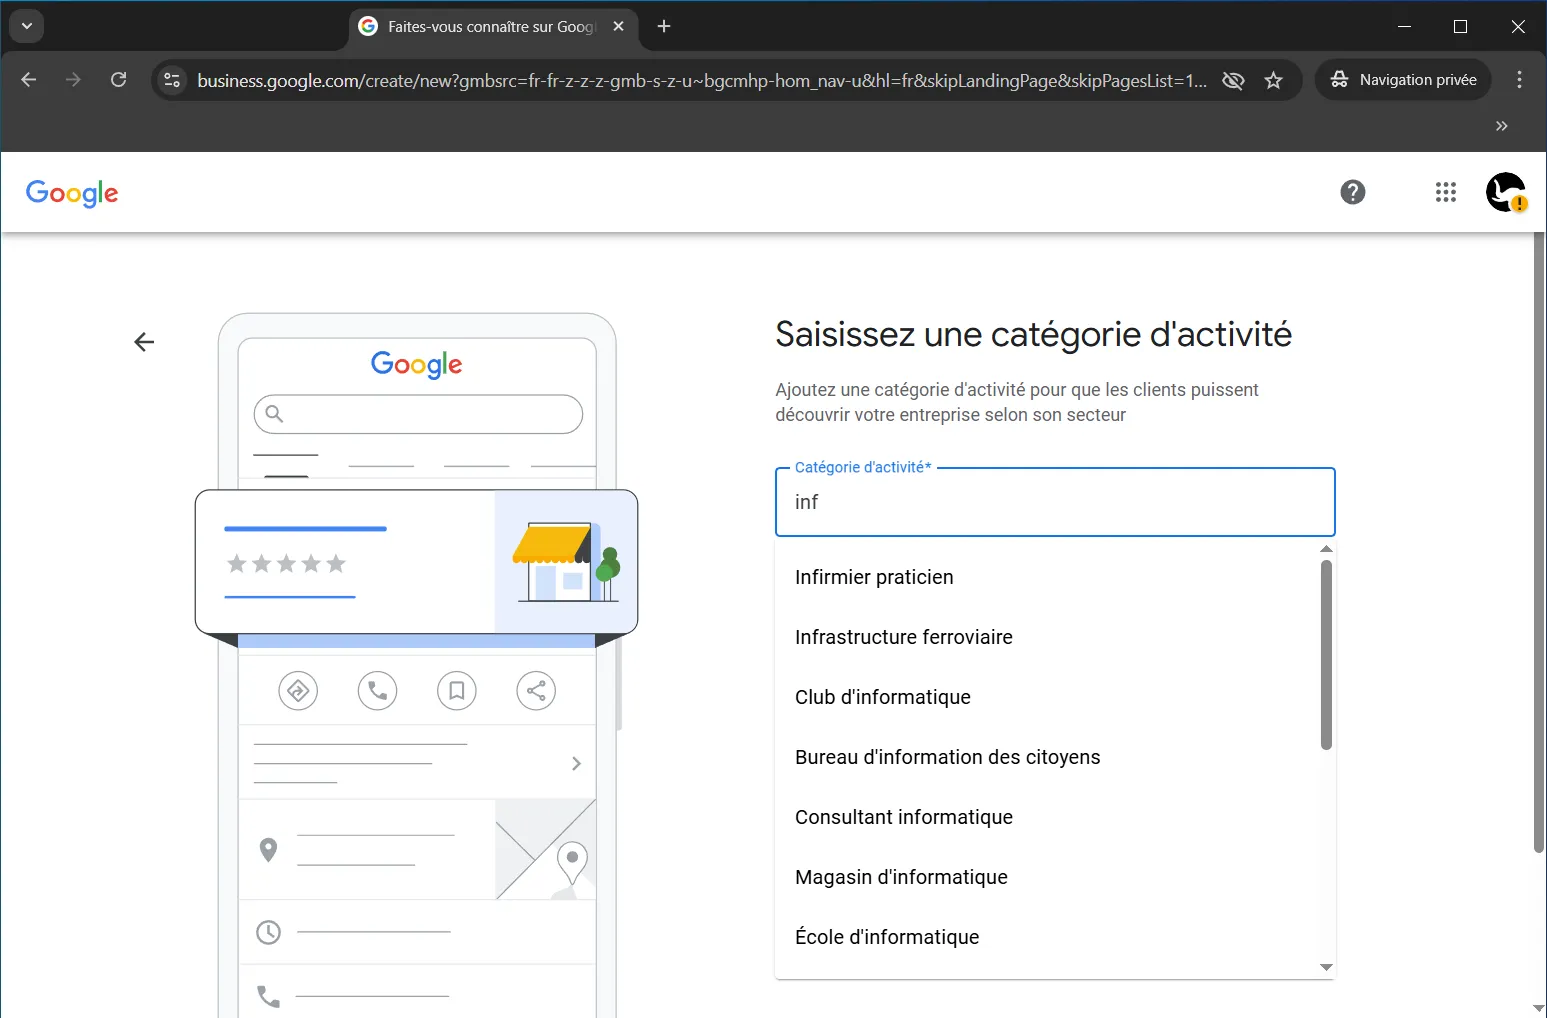The width and height of the screenshot is (1547, 1018).
Task: Reload the page in the browser
Action: click(x=118, y=80)
